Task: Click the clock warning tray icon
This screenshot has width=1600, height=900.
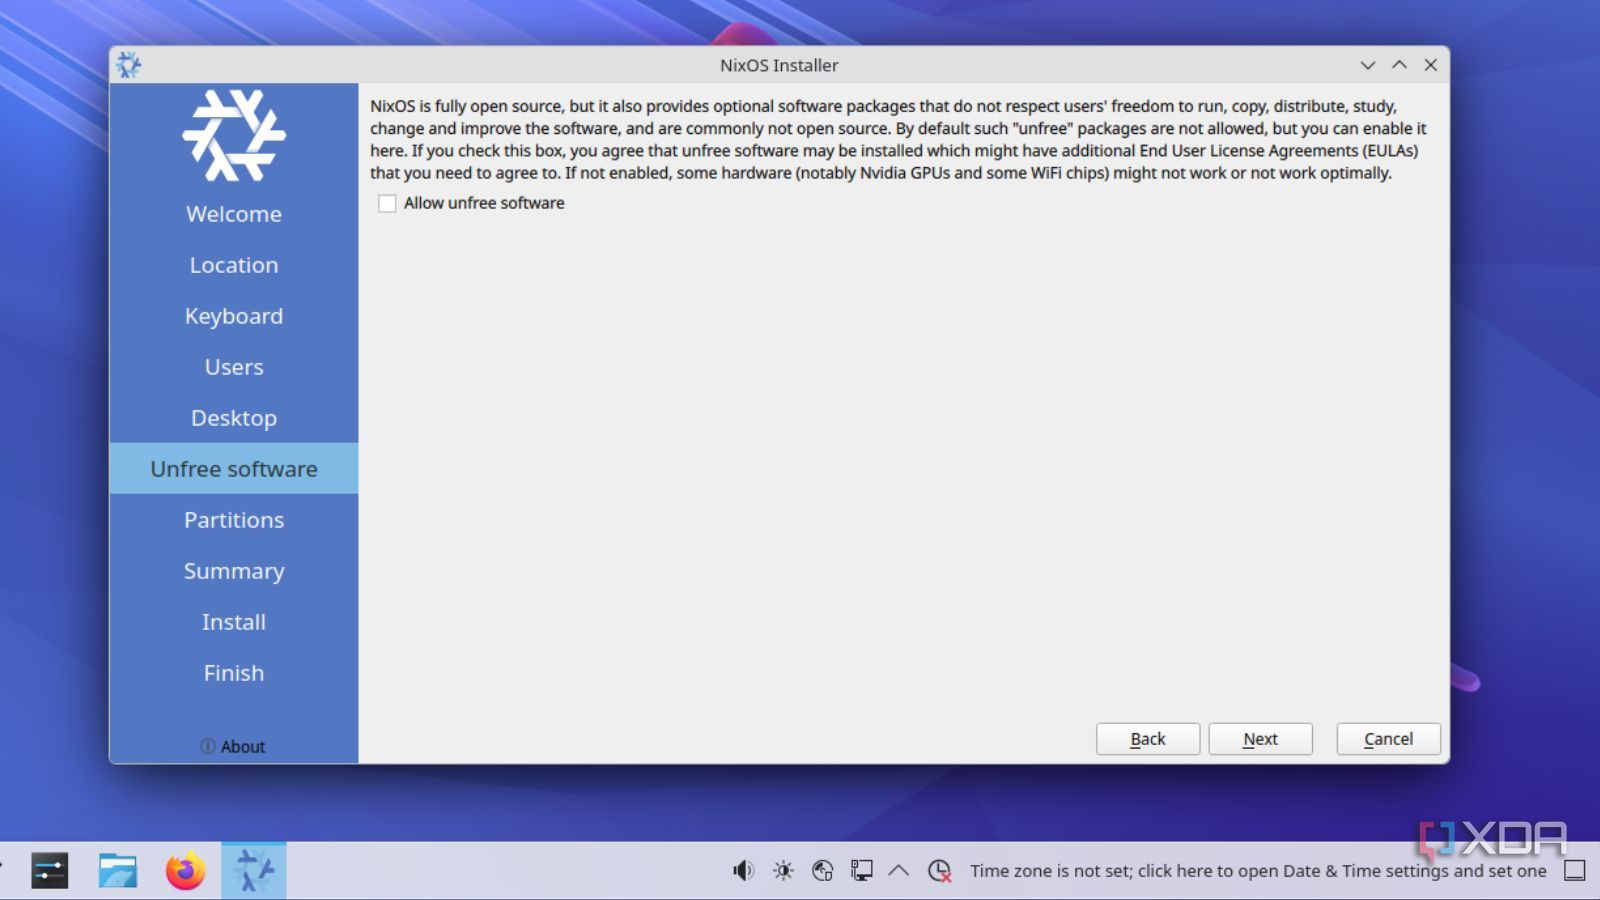Action: tap(939, 871)
